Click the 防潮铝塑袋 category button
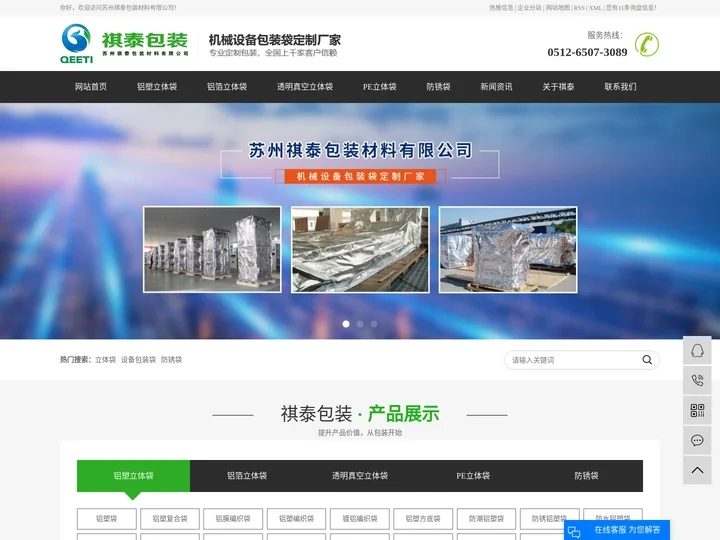 [x=486, y=518]
